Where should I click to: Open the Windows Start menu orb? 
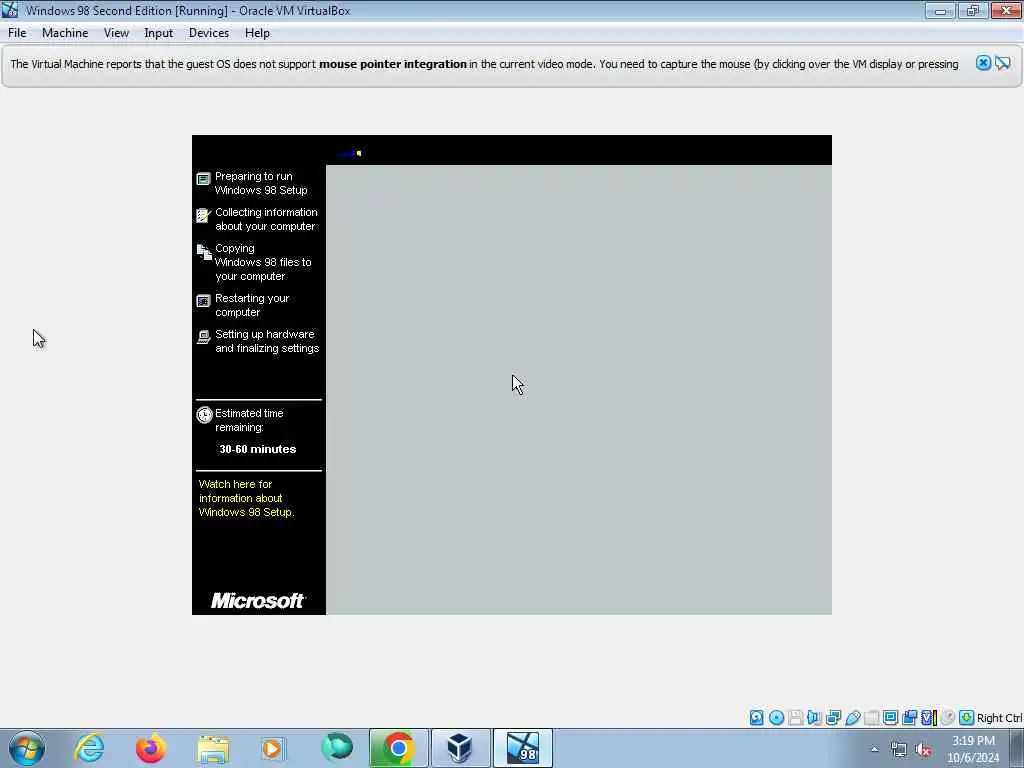point(27,748)
